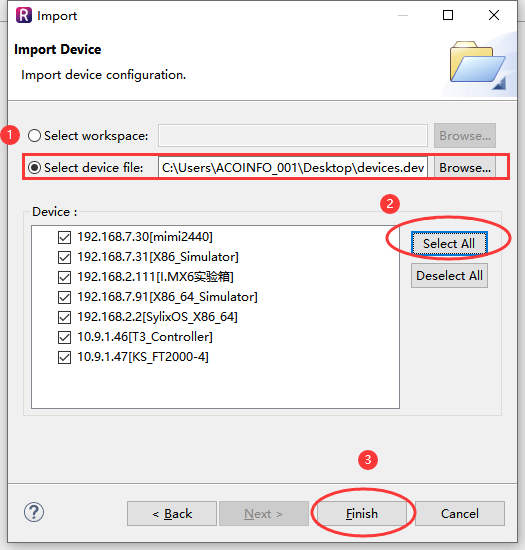
Task: Choose the Select workspace radio option
Action: click(x=34, y=135)
